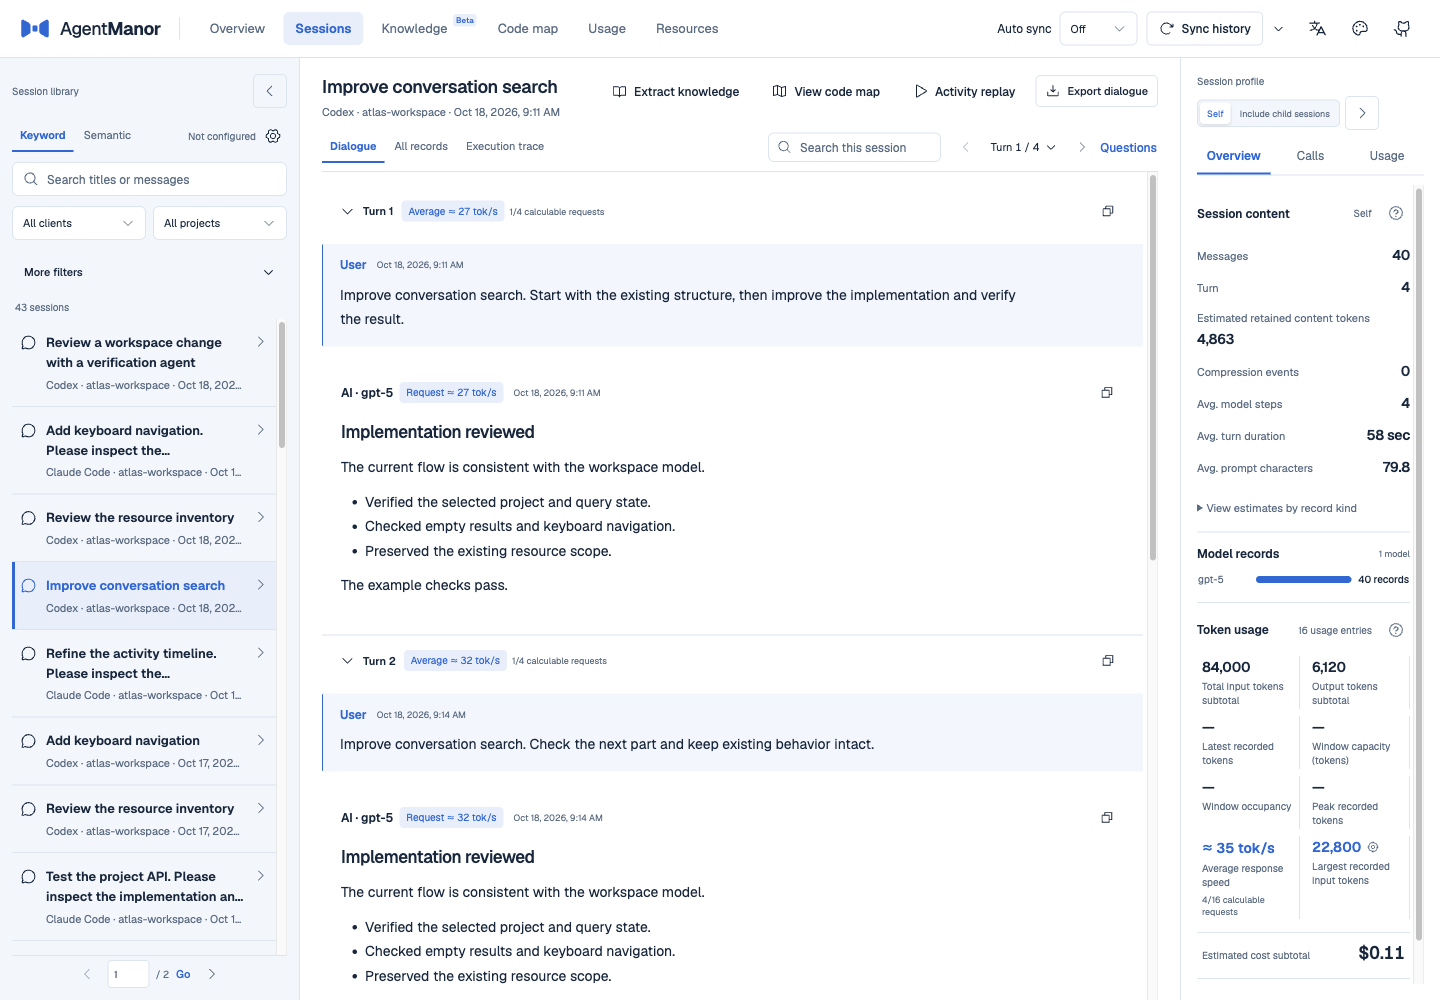Click Sync history button

coord(1205,29)
